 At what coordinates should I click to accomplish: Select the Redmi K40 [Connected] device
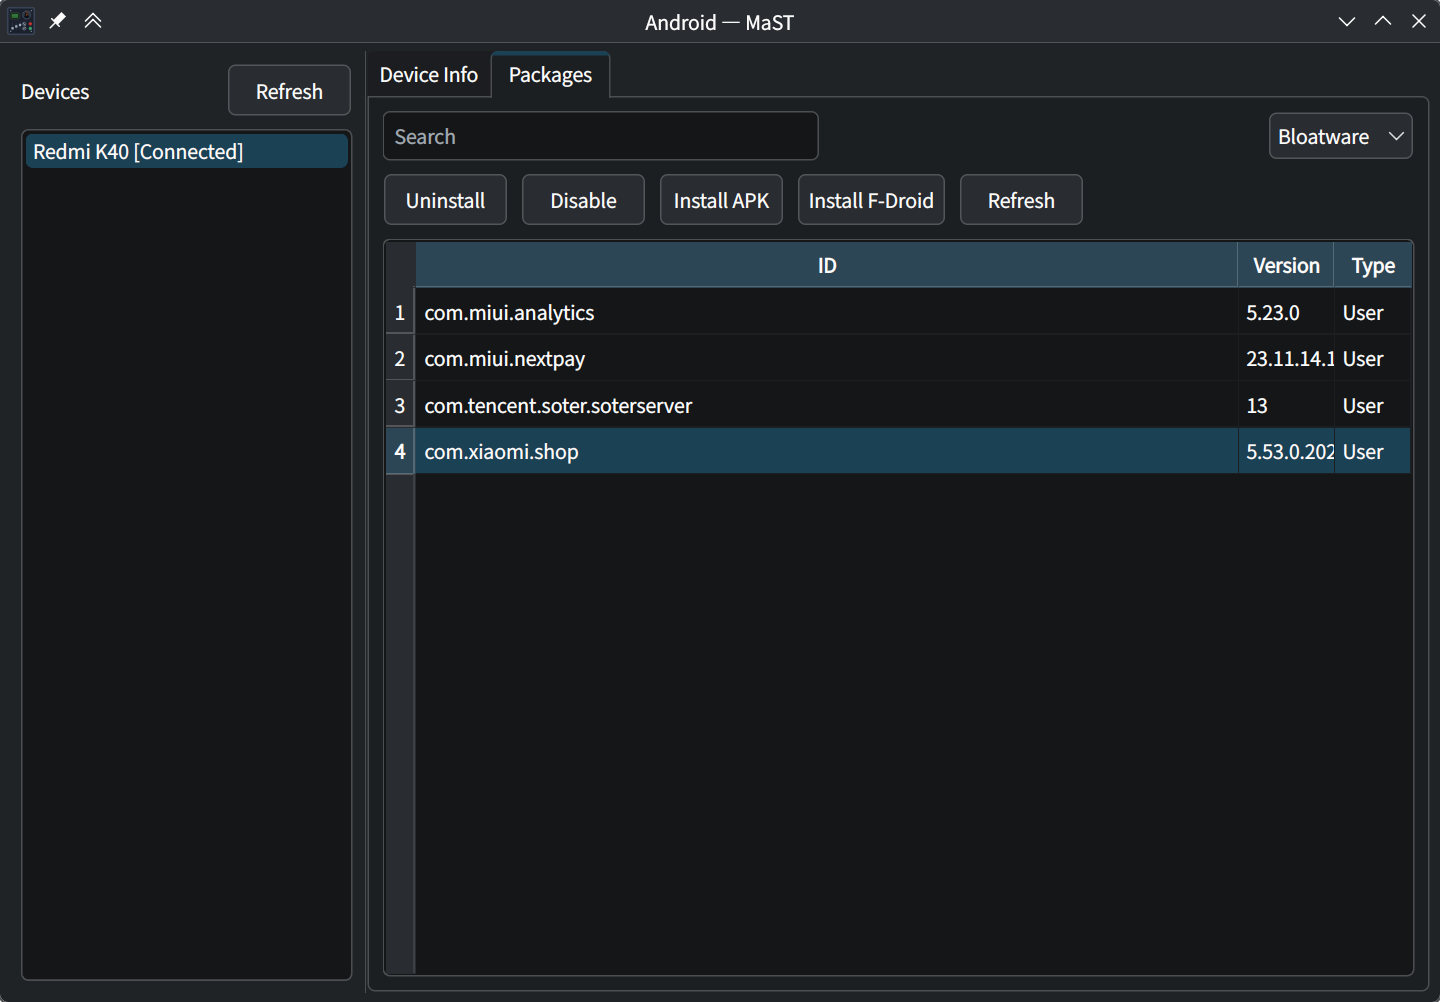[x=187, y=151]
